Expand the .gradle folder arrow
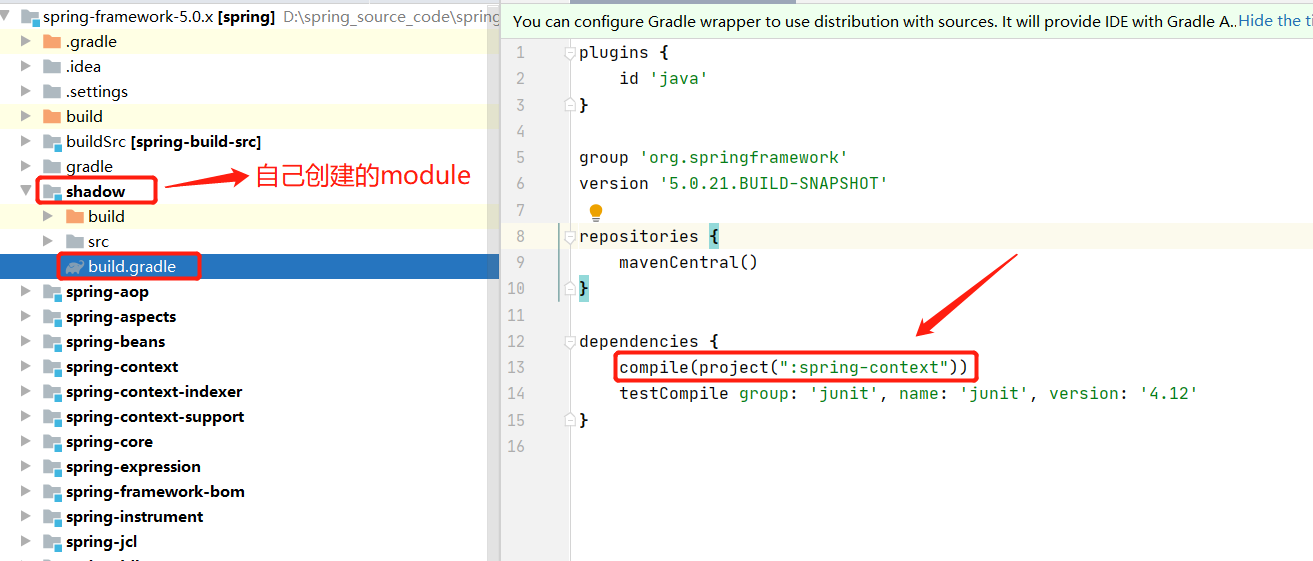Viewport: 1313px width, 561px height. [x=26, y=41]
